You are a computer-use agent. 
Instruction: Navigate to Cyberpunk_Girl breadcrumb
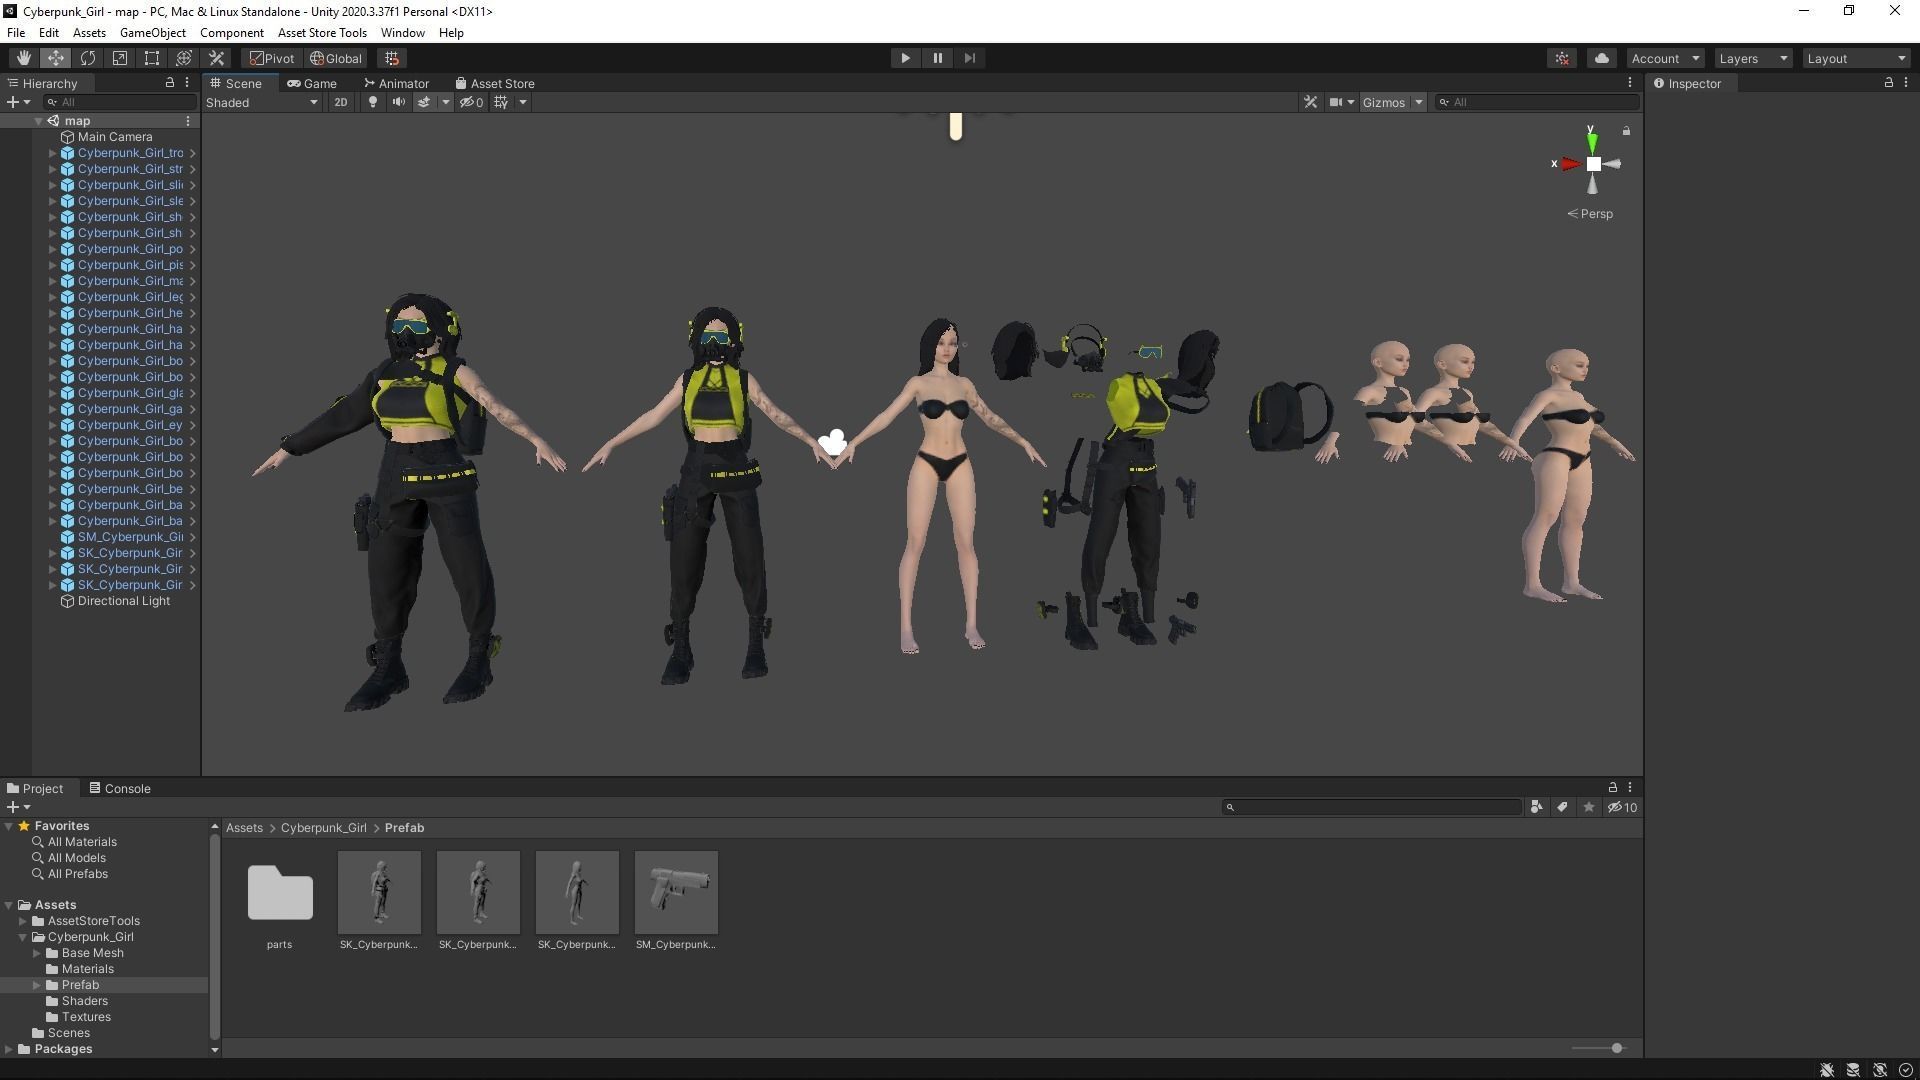pyautogui.click(x=324, y=828)
